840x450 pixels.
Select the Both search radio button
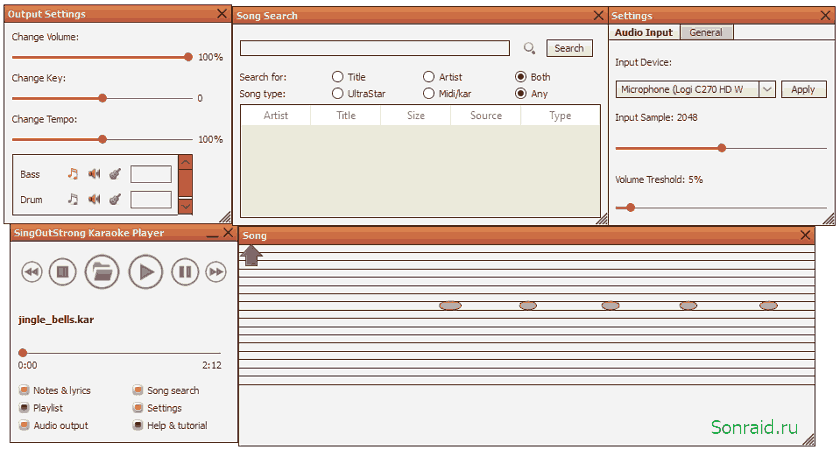click(521, 77)
